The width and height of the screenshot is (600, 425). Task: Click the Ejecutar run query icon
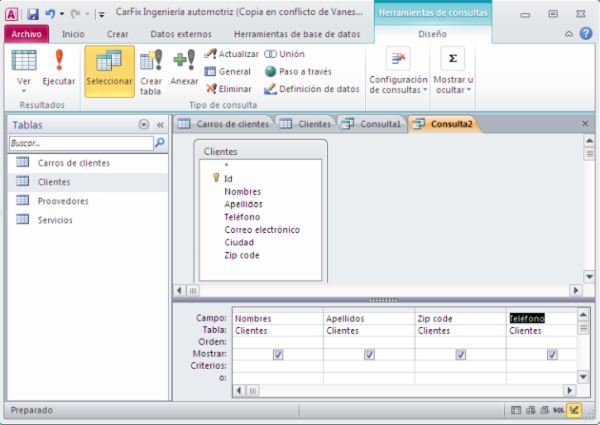(58, 68)
